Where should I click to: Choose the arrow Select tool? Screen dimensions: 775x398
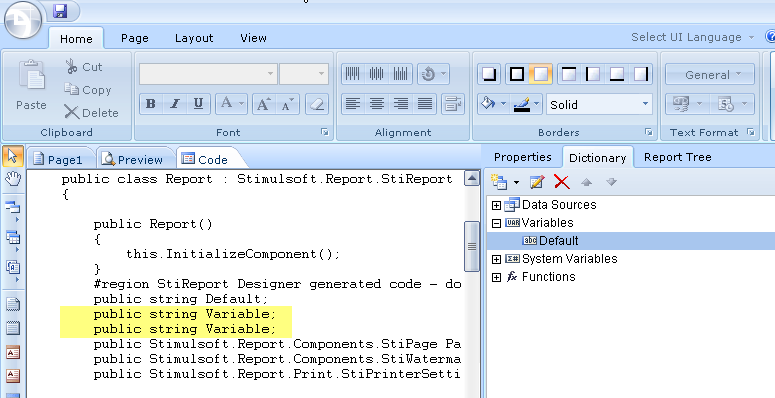[x=12, y=156]
